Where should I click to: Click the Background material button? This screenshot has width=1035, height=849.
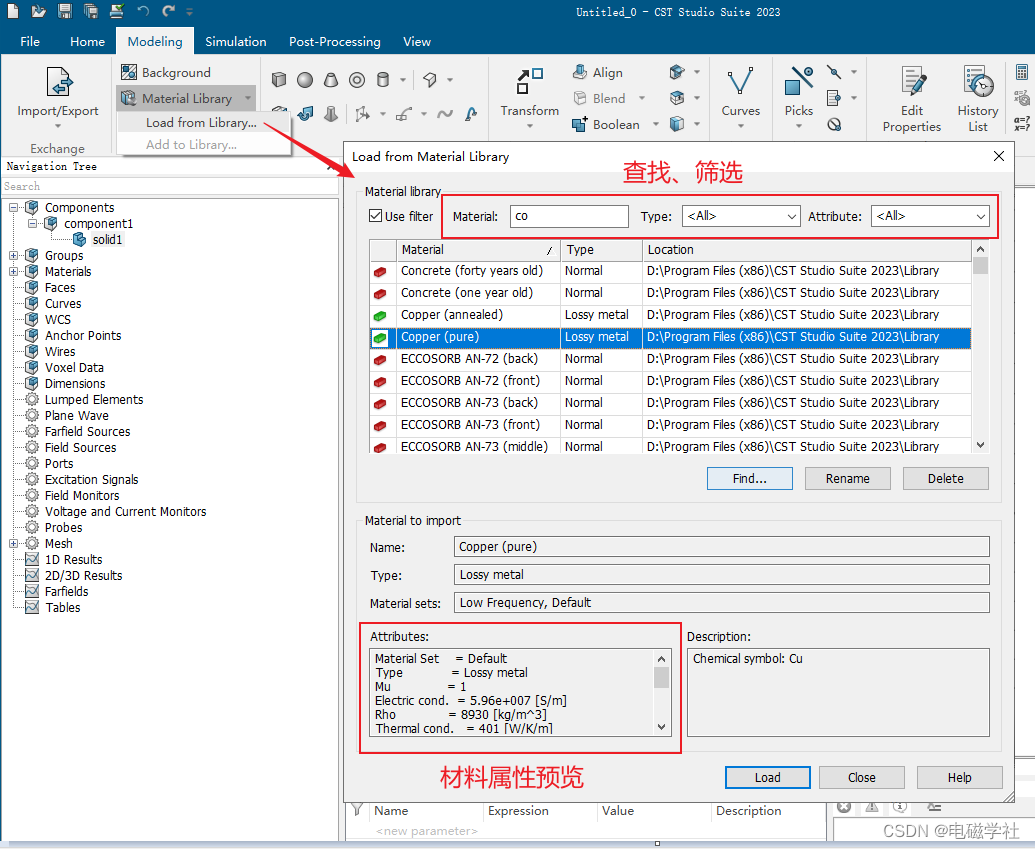click(x=166, y=73)
